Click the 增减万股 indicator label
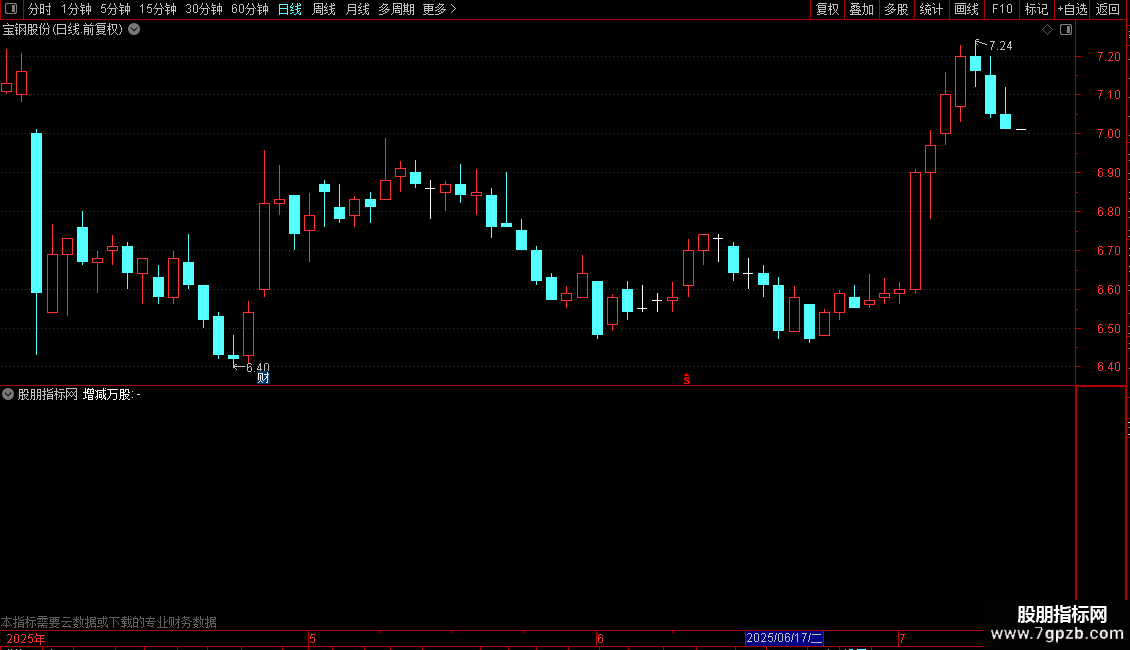Screen dimensions: 1130x650 (x=107, y=394)
